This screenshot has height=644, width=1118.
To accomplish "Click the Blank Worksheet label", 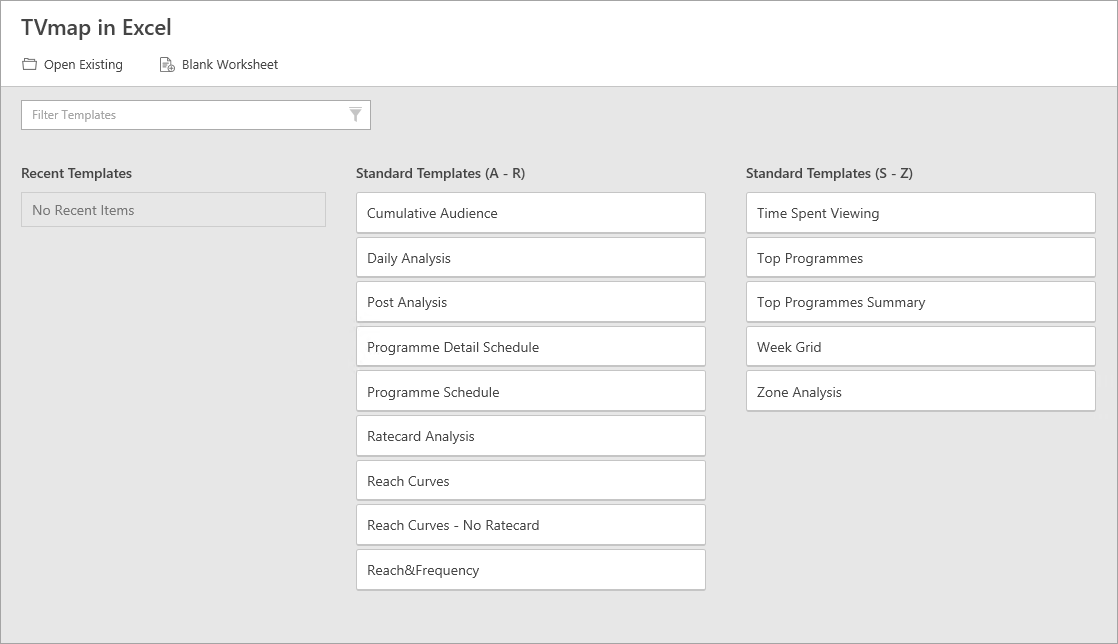I will click(x=230, y=64).
